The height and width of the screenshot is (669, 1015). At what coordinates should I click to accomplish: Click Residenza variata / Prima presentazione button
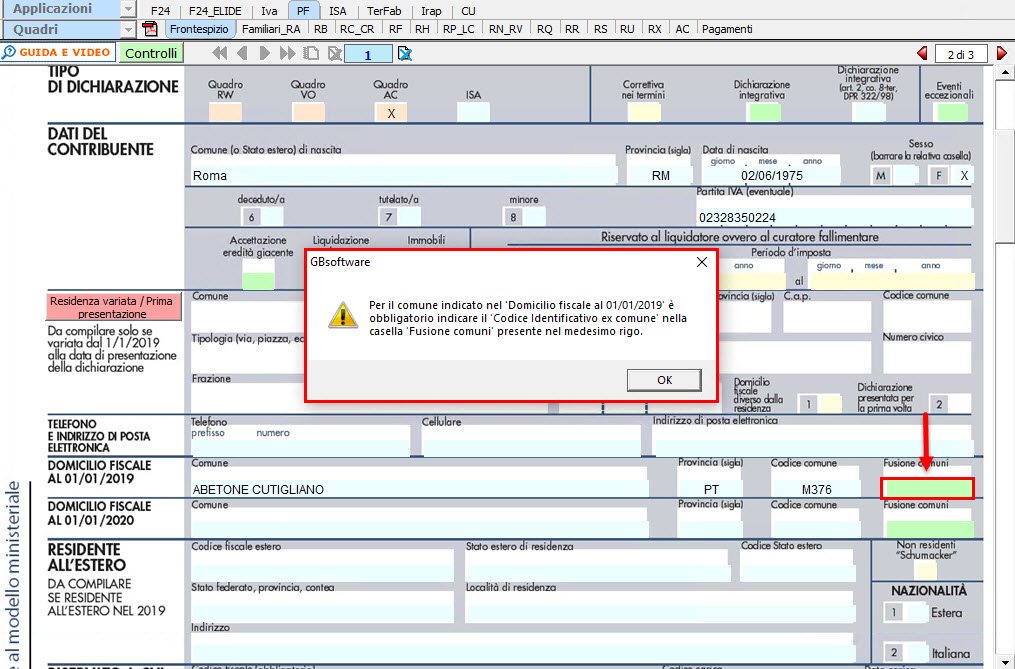point(113,307)
